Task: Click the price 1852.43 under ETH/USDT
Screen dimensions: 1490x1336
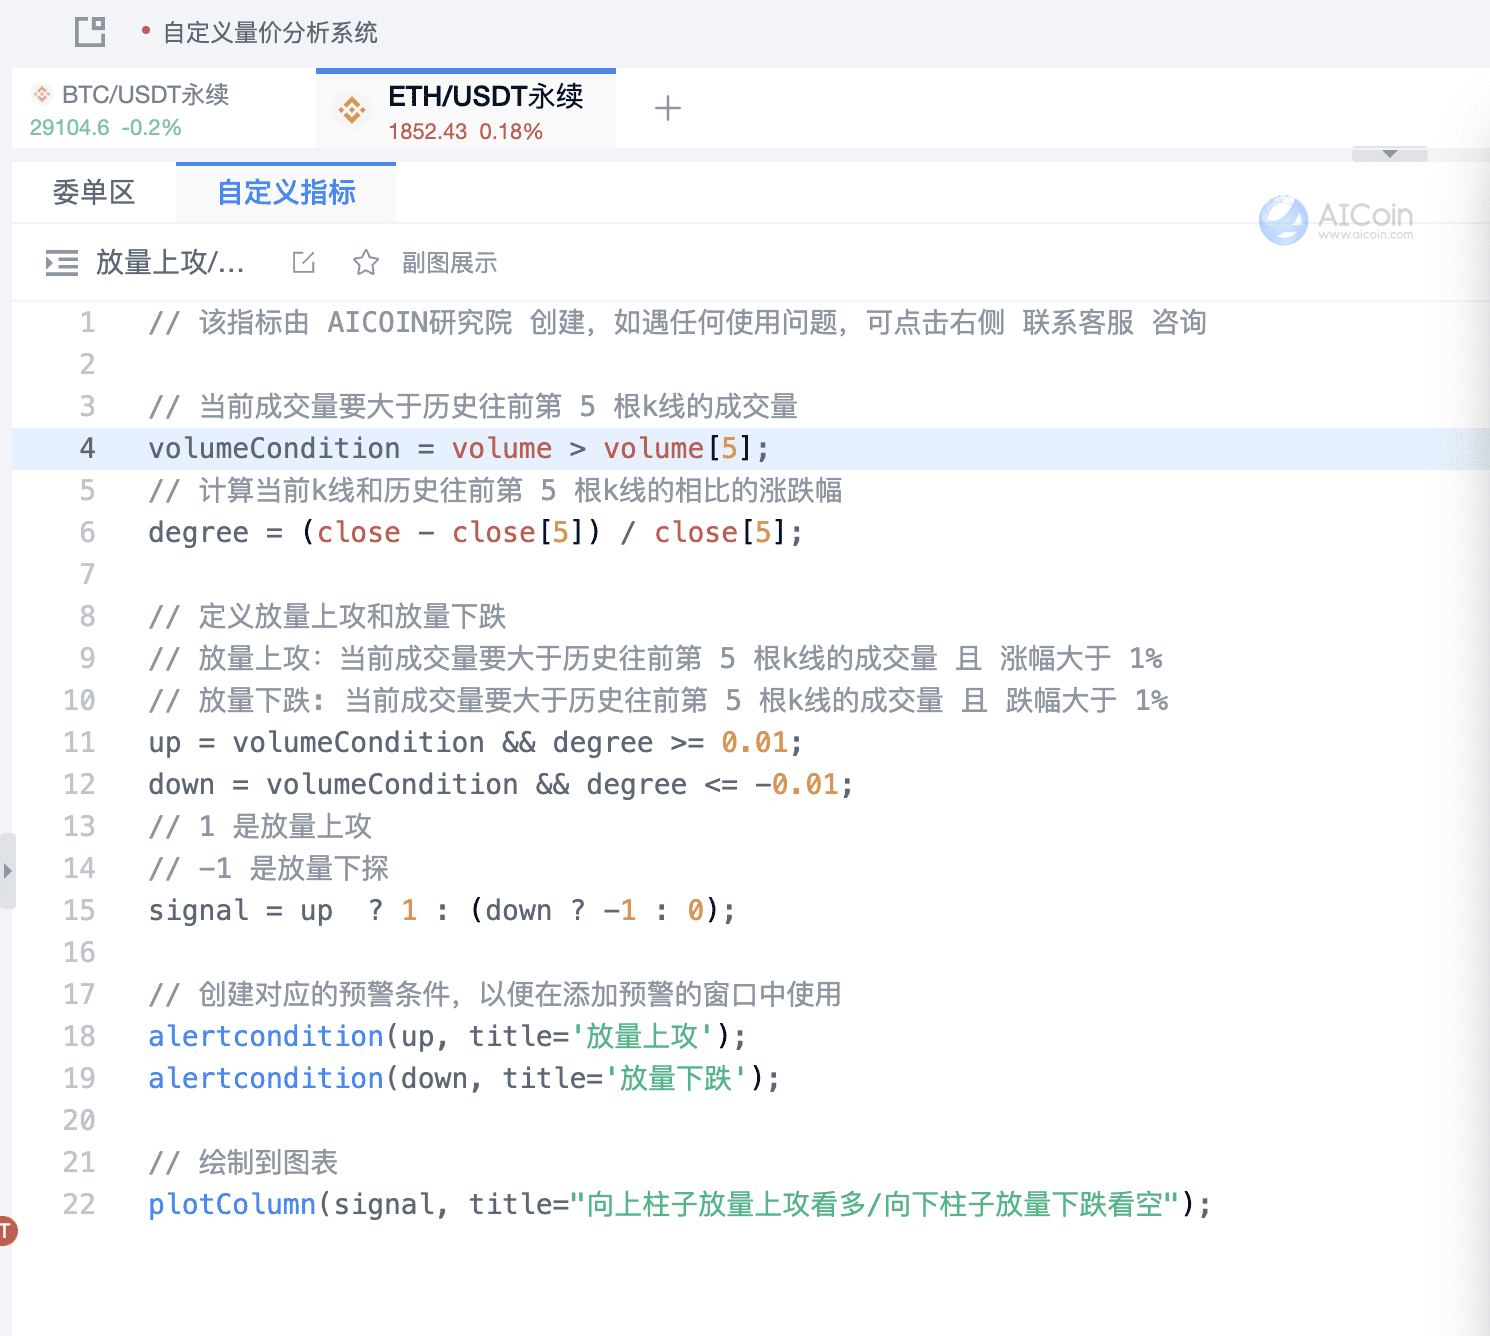Action: pos(427,131)
